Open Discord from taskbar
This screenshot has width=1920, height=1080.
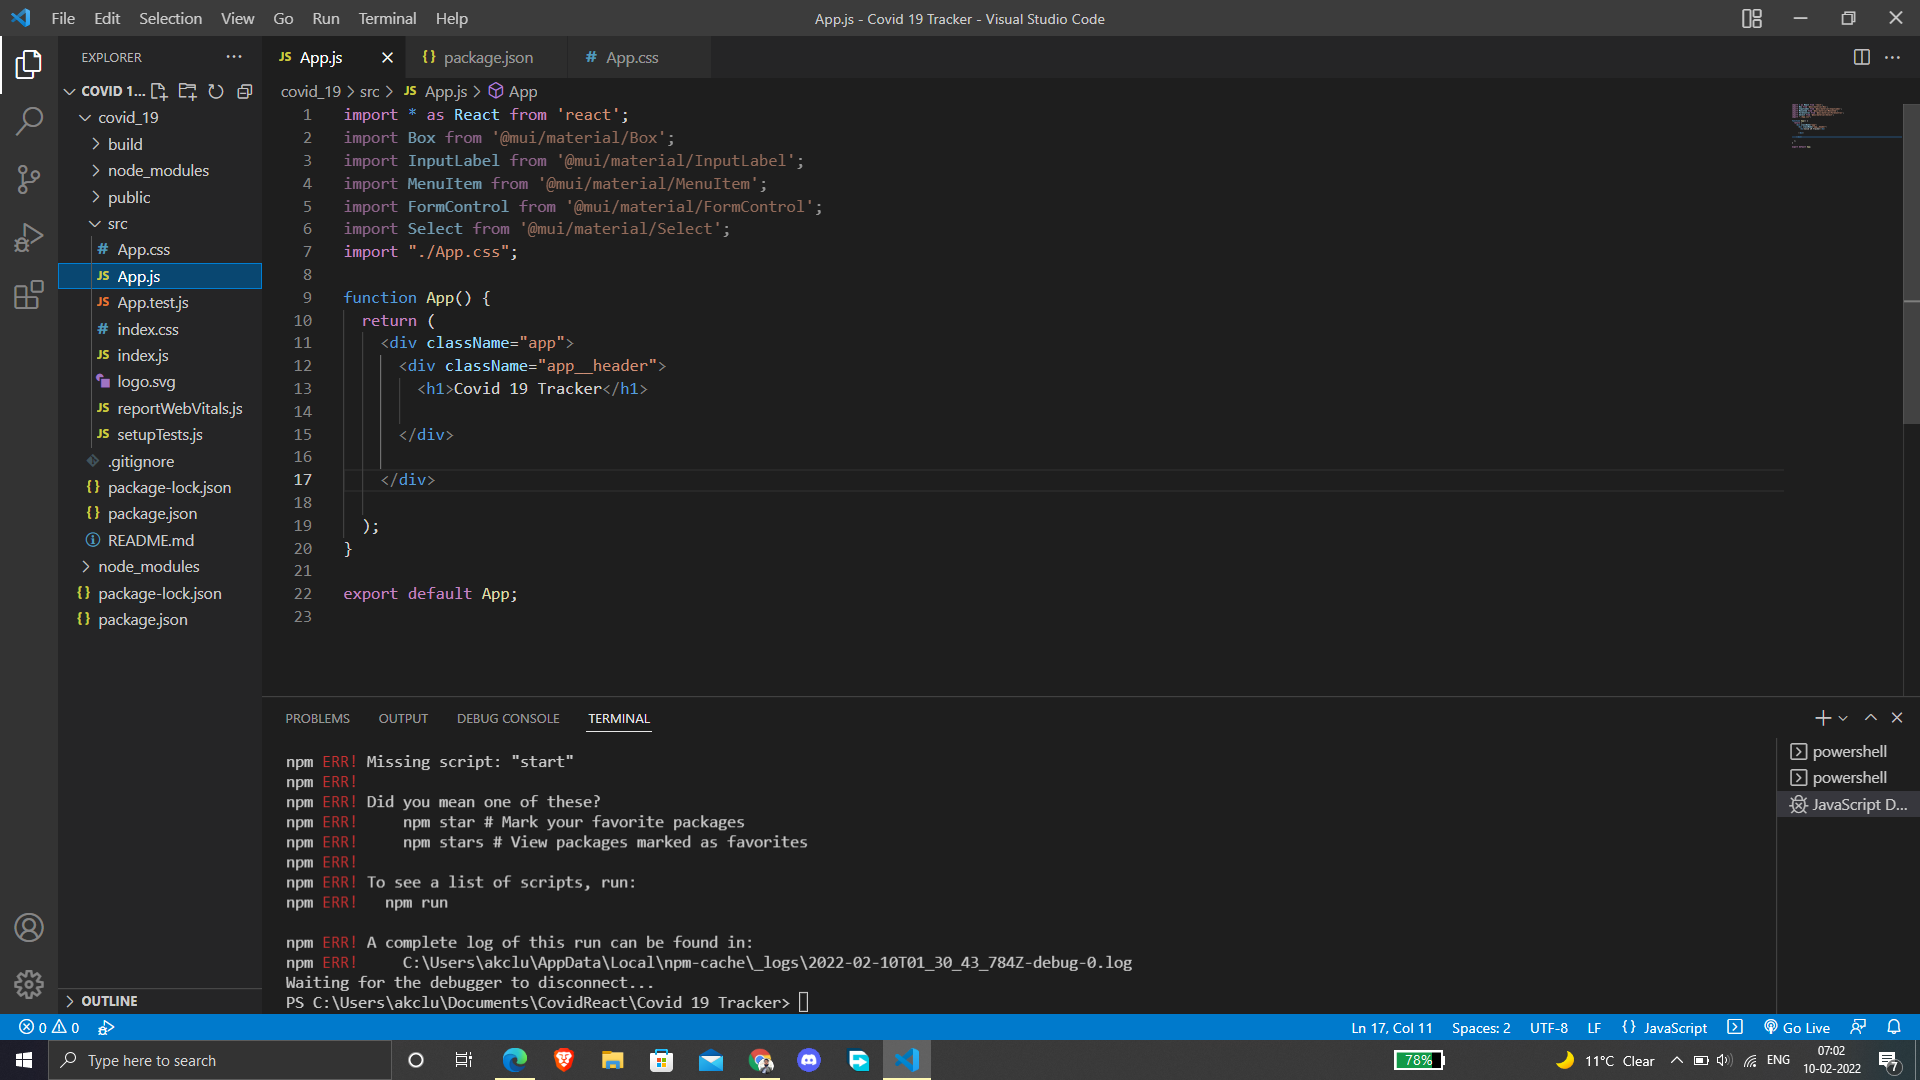coord(809,1060)
